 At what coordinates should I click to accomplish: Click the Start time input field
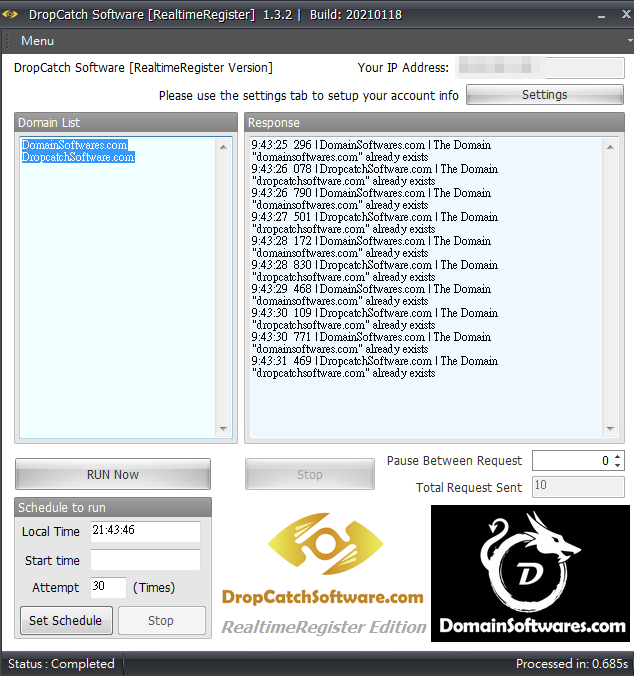tap(145, 560)
